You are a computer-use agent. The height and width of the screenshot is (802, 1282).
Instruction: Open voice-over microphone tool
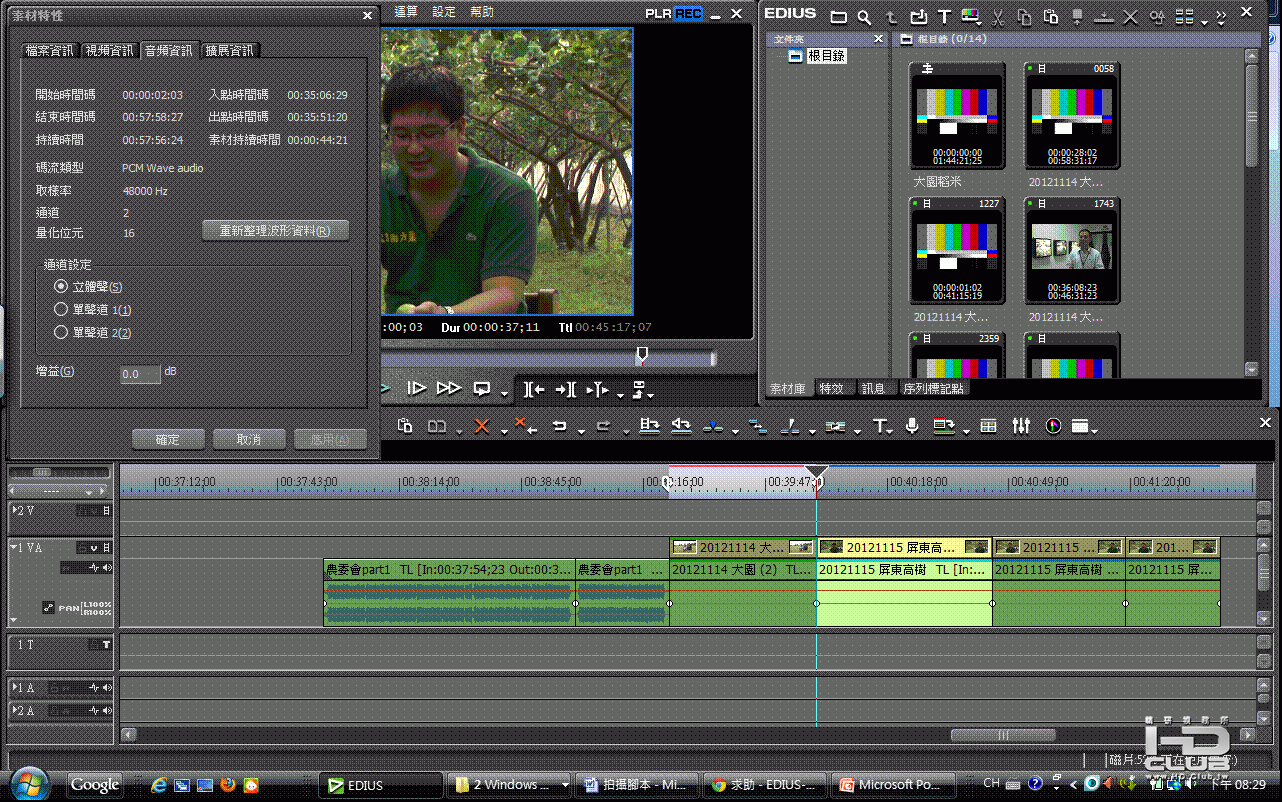click(x=912, y=426)
